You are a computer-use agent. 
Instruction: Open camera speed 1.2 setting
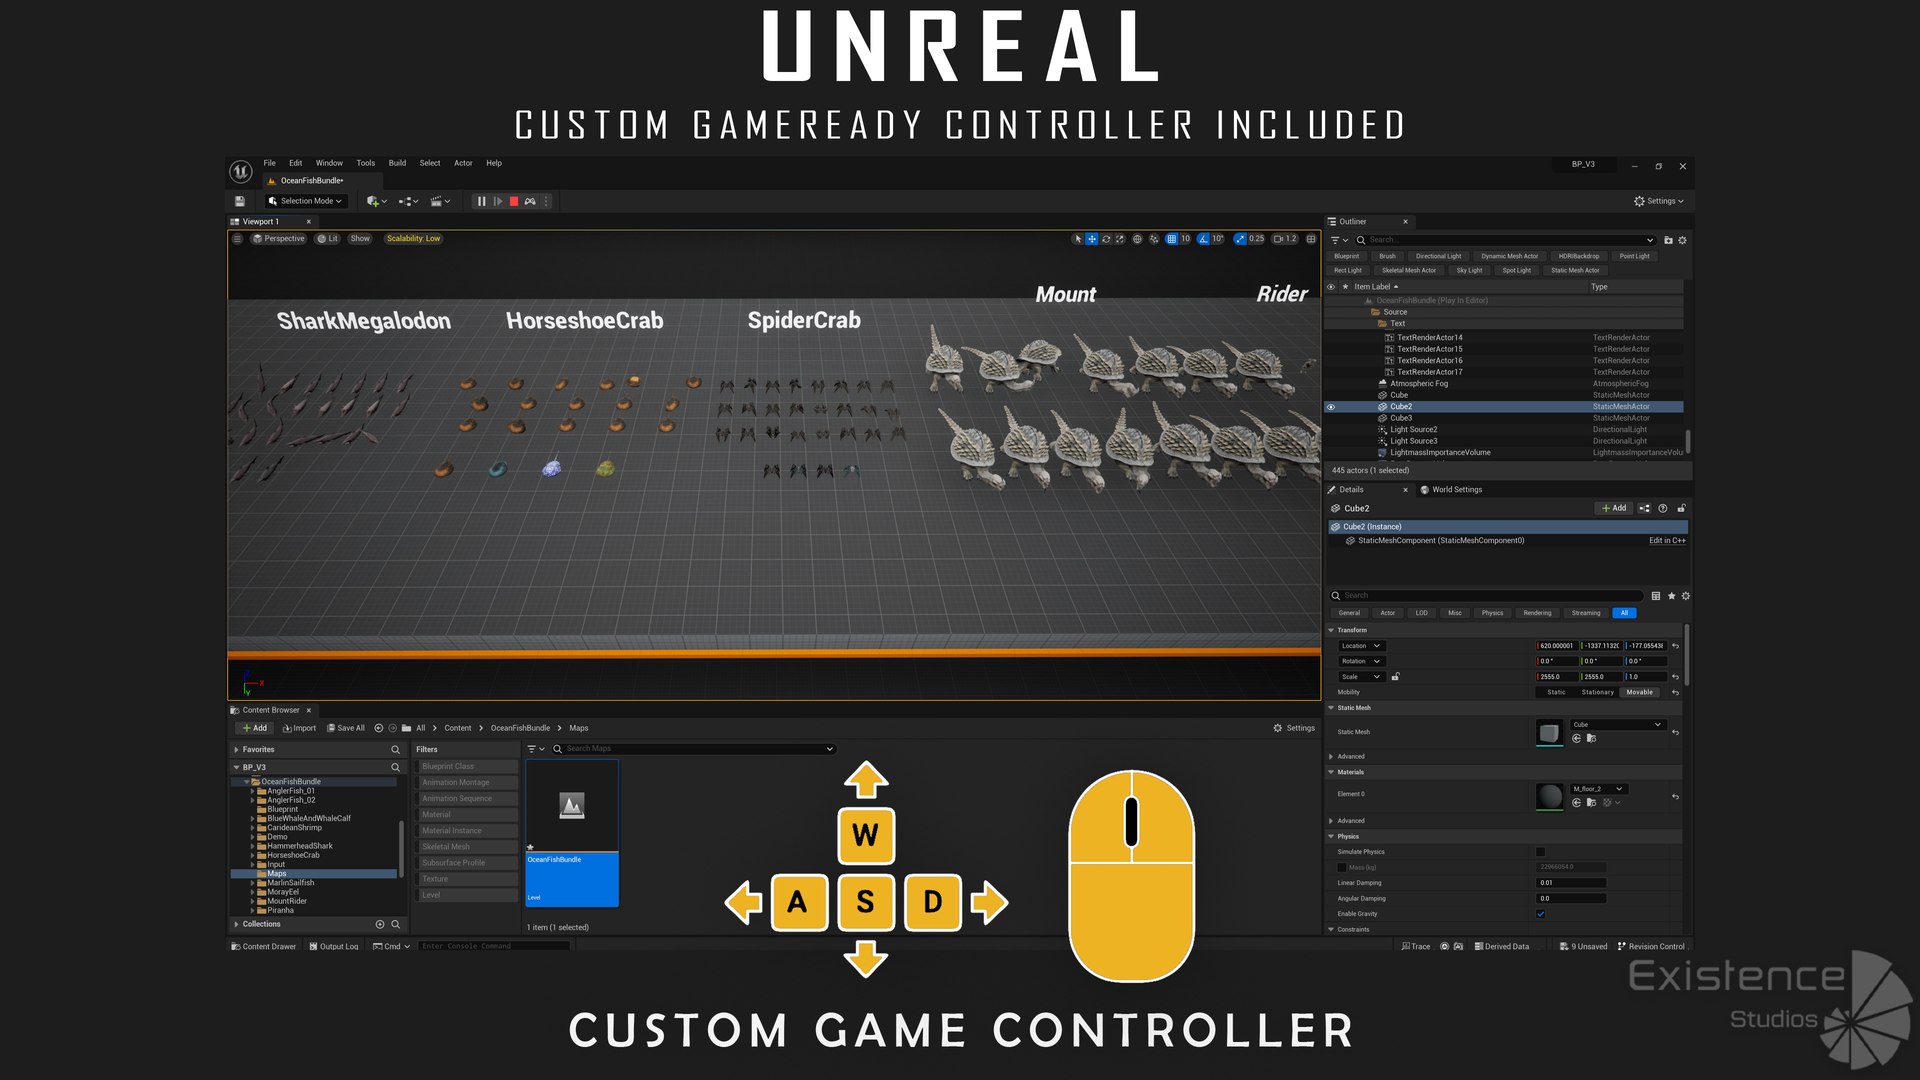(x=1285, y=239)
